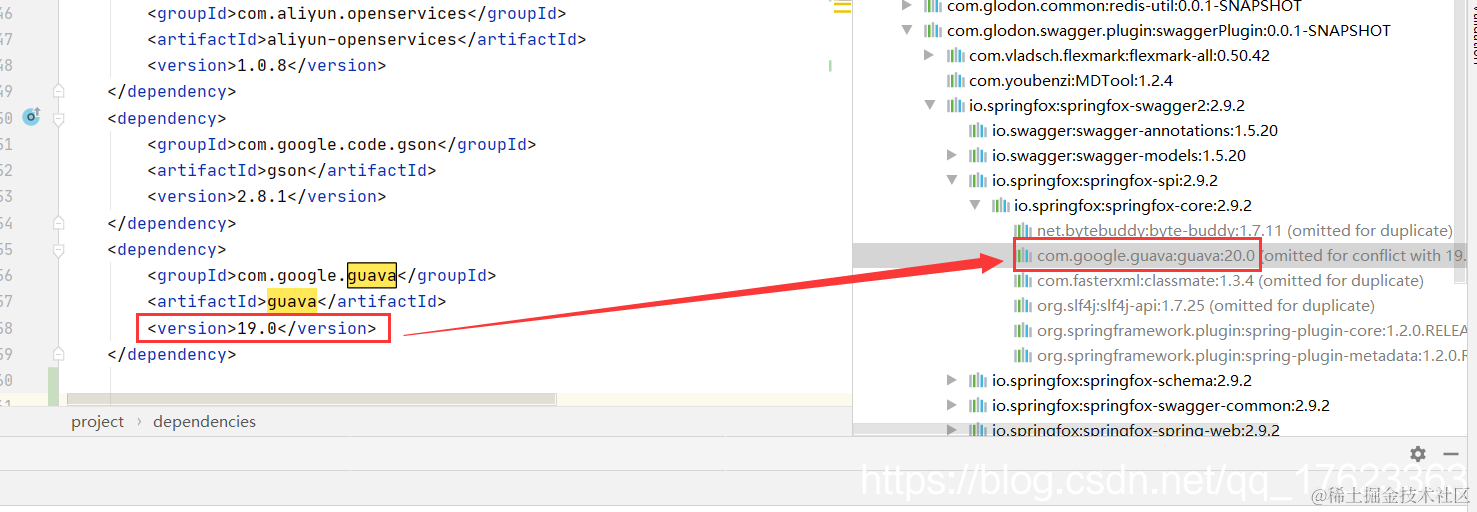Click the library icon of guava:20.0
1477x512 pixels.
point(1024,255)
